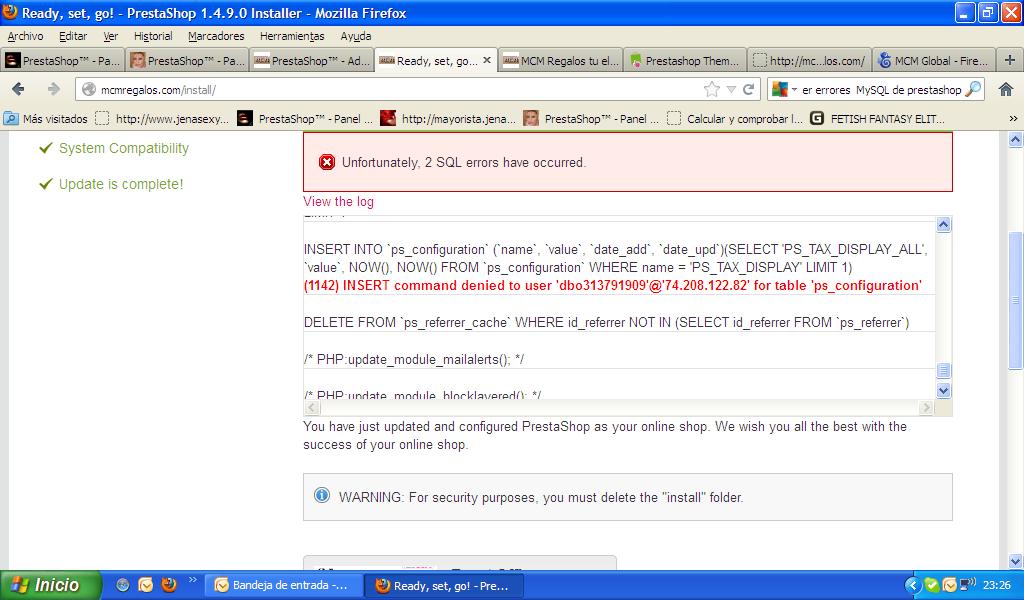Reload the page using refresh icon
The image size is (1024, 600).
point(748,89)
